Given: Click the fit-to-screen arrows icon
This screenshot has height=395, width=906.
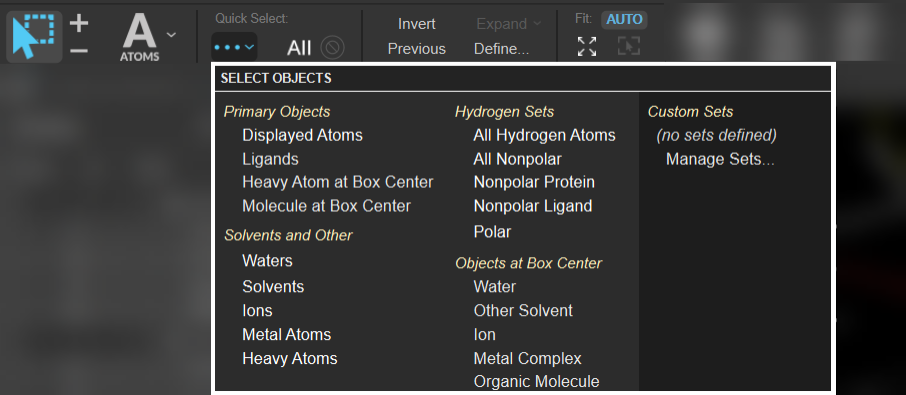Looking at the screenshot, I should click(587, 46).
